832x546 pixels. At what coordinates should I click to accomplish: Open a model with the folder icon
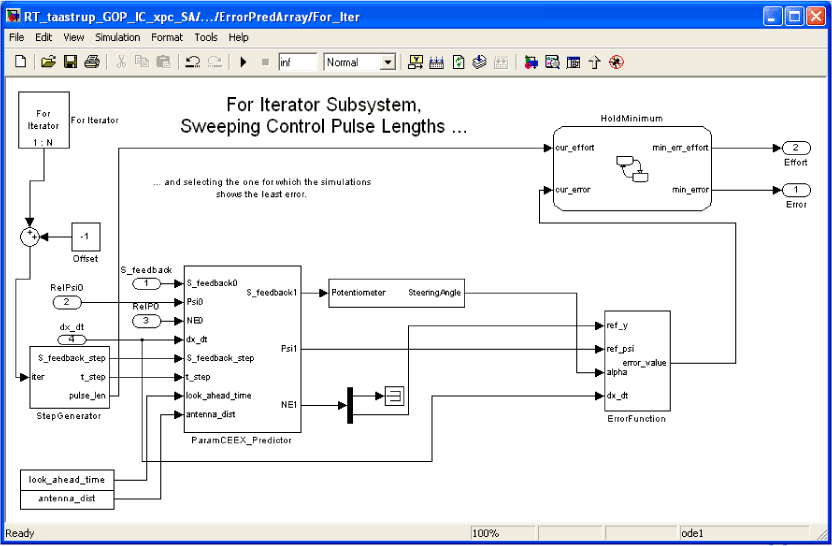point(48,62)
